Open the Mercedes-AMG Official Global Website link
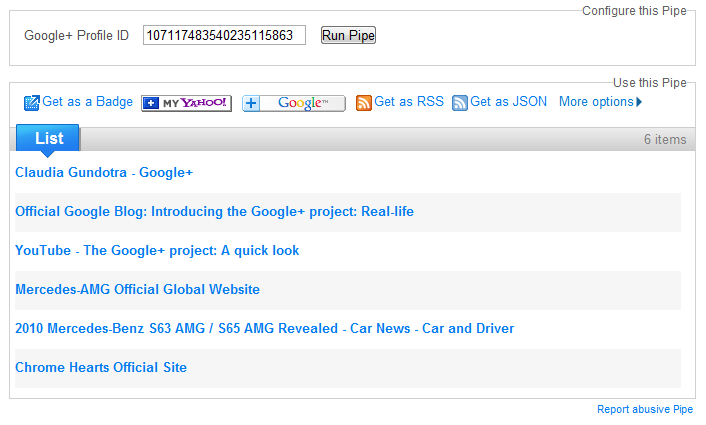 coord(137,289)
